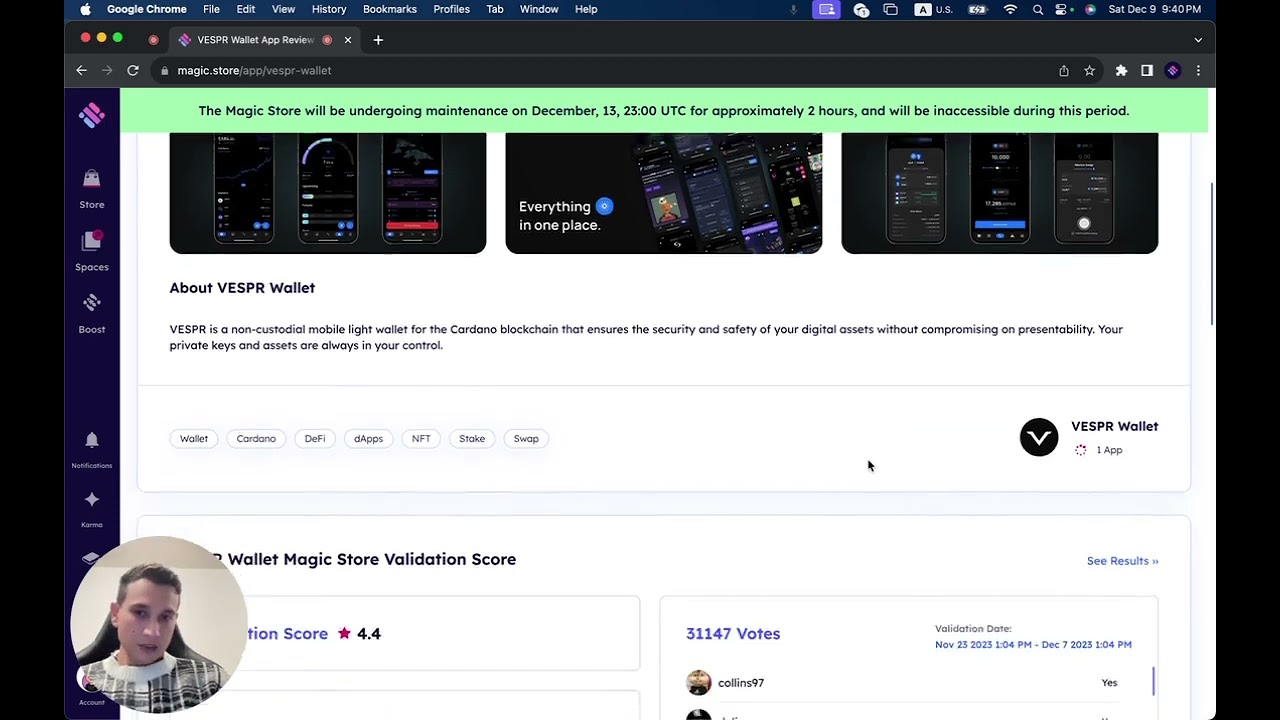Open Spaces in the sidebar
This screenshot has width=1280, height=720.
(92, 251)
